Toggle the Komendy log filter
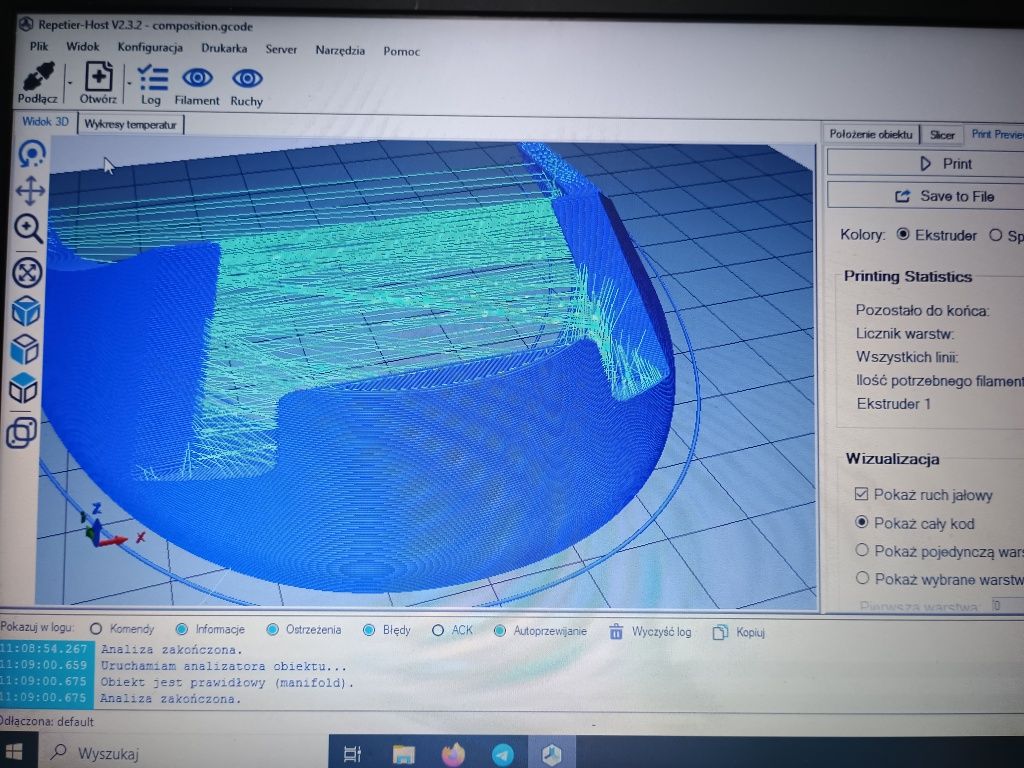 click(96, 629)
